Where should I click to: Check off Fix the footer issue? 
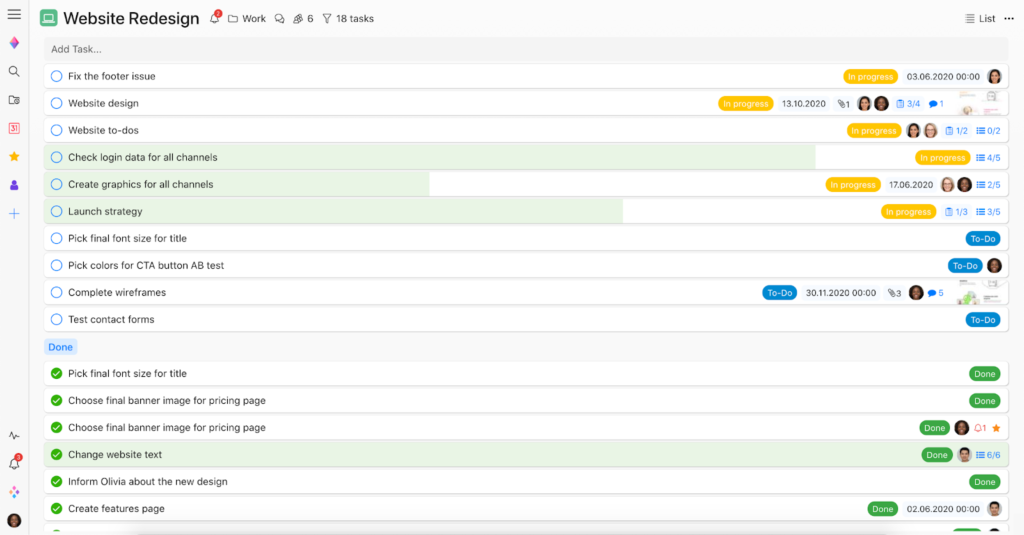point(56,76)
